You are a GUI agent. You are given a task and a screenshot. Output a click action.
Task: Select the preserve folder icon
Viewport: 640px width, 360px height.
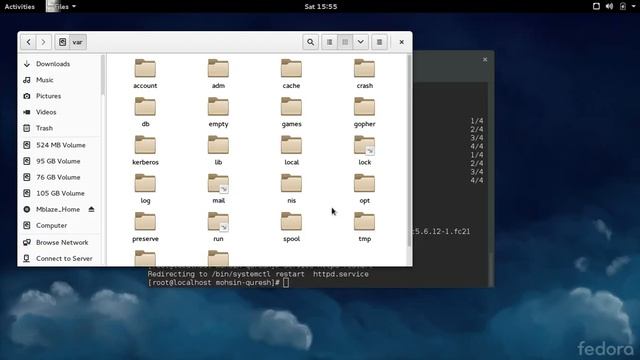click(x=145, y=222)
